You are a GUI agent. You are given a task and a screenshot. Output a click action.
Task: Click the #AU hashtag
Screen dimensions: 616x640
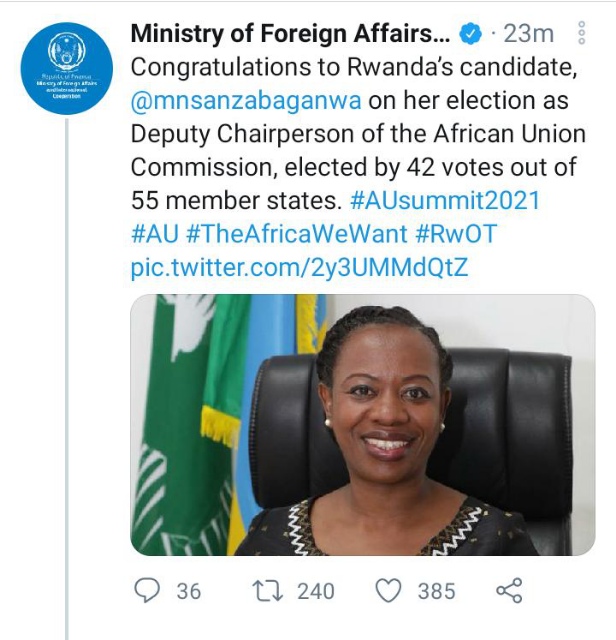[154, 234]
